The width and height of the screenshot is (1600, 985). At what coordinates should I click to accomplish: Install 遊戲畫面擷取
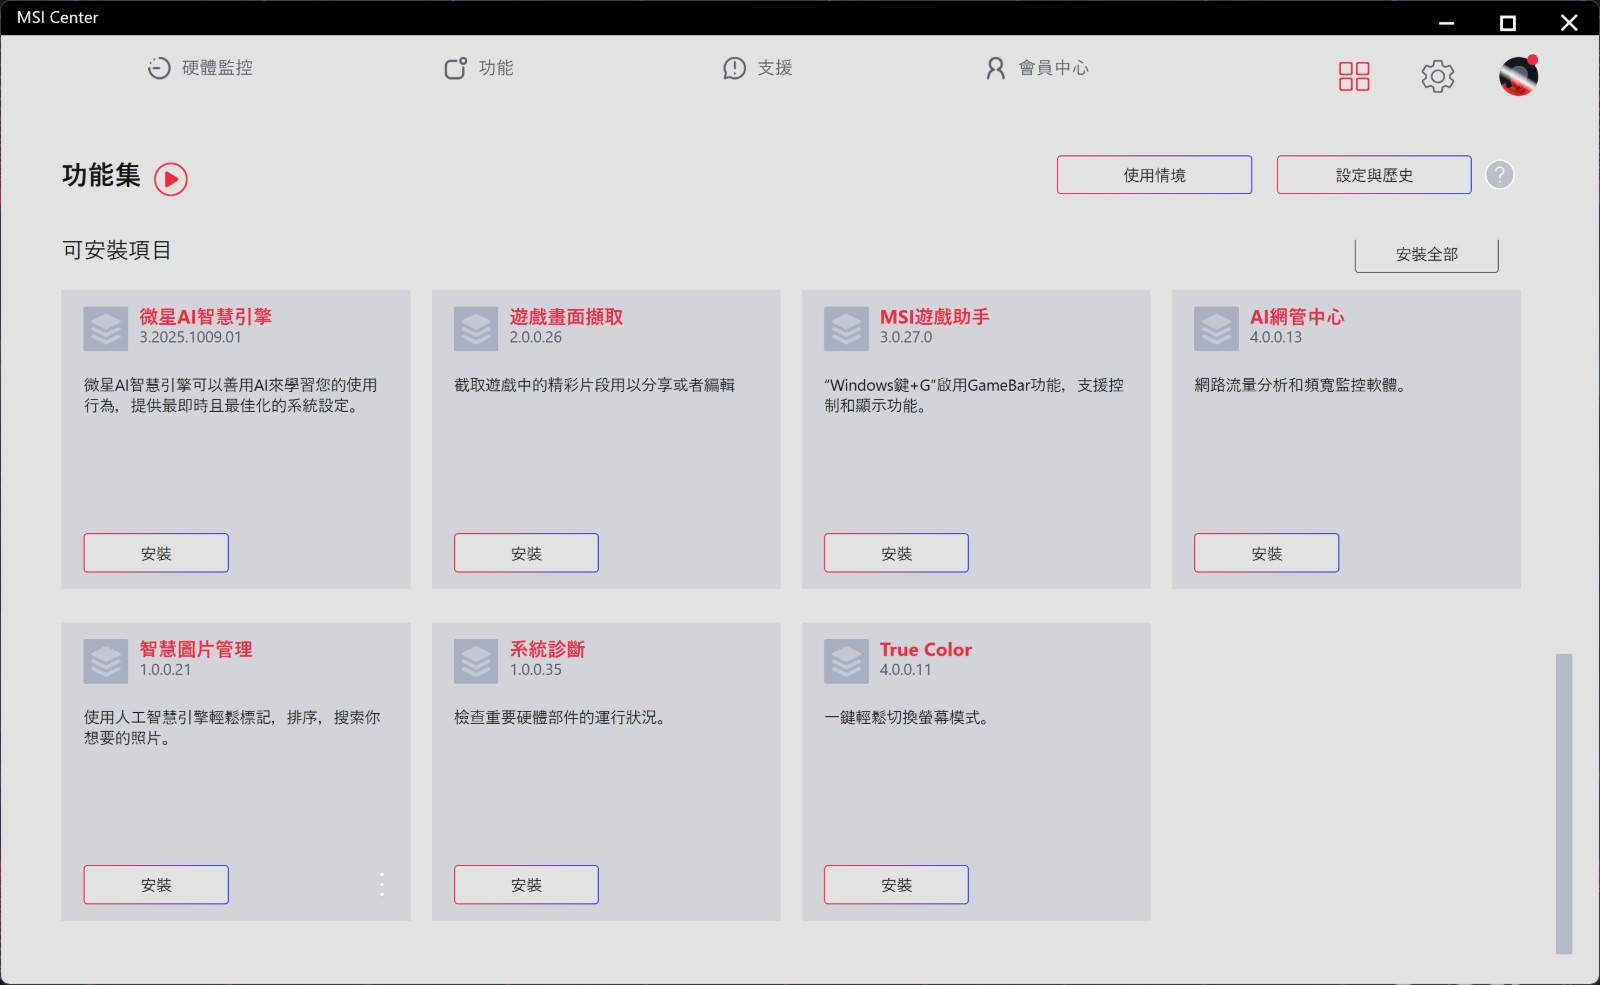[526, 553]
